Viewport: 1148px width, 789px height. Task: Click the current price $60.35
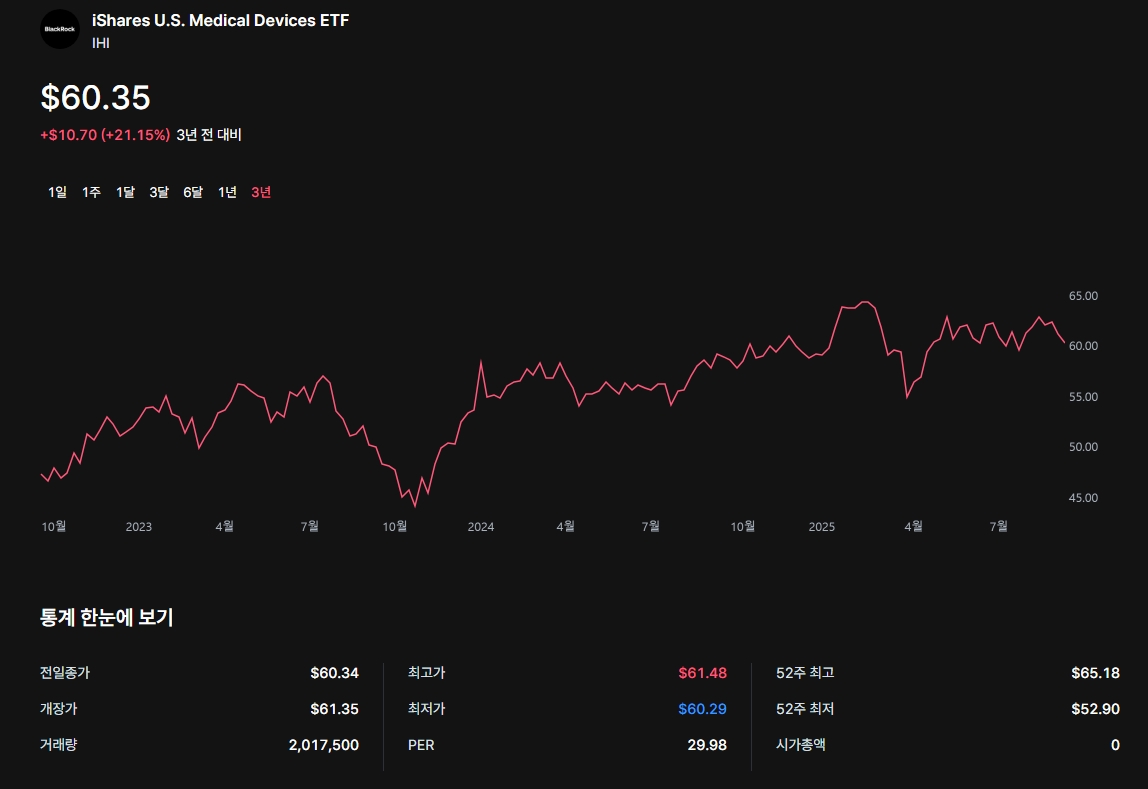click(95, 97)
